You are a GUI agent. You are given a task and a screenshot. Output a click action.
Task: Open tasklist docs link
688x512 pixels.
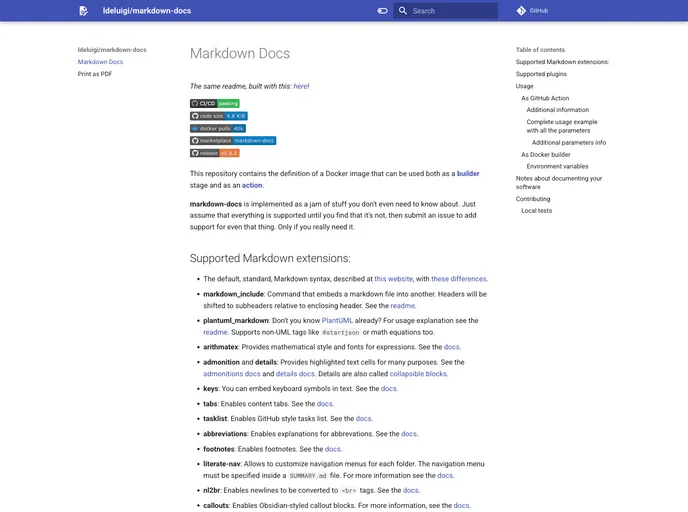pos(363,419)
